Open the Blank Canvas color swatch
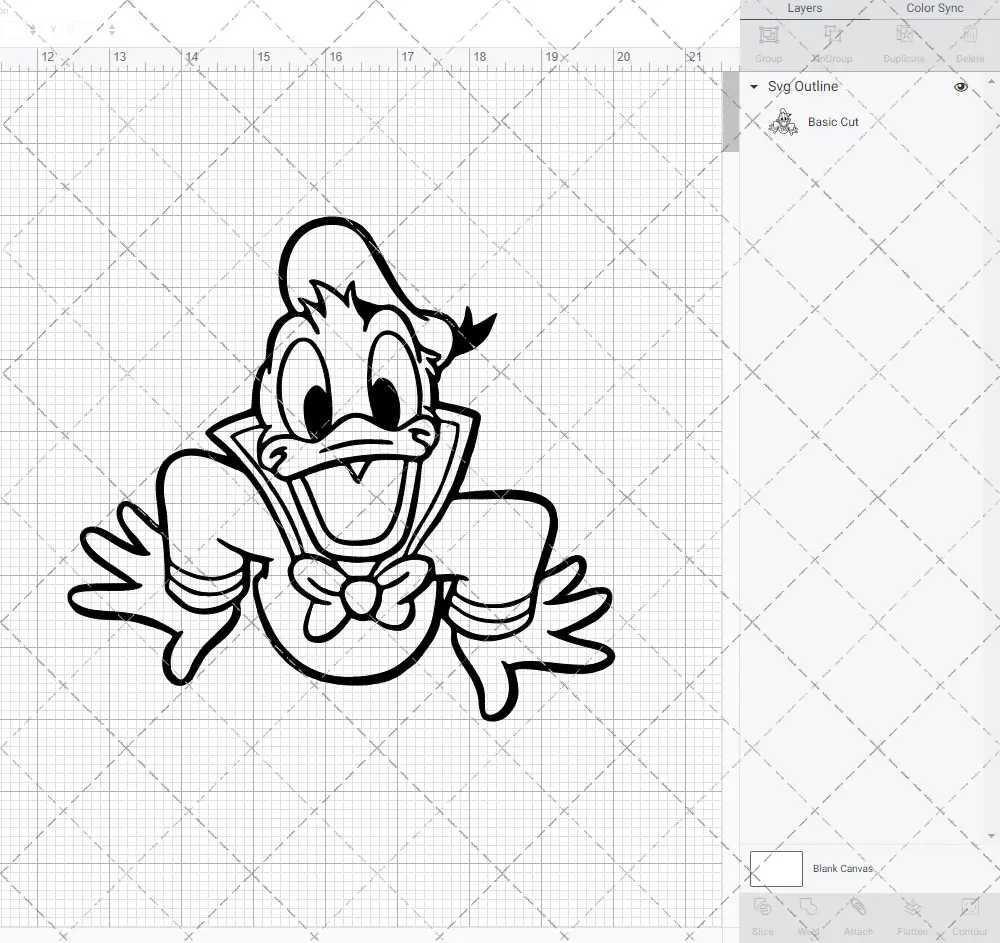 [776, 868]
